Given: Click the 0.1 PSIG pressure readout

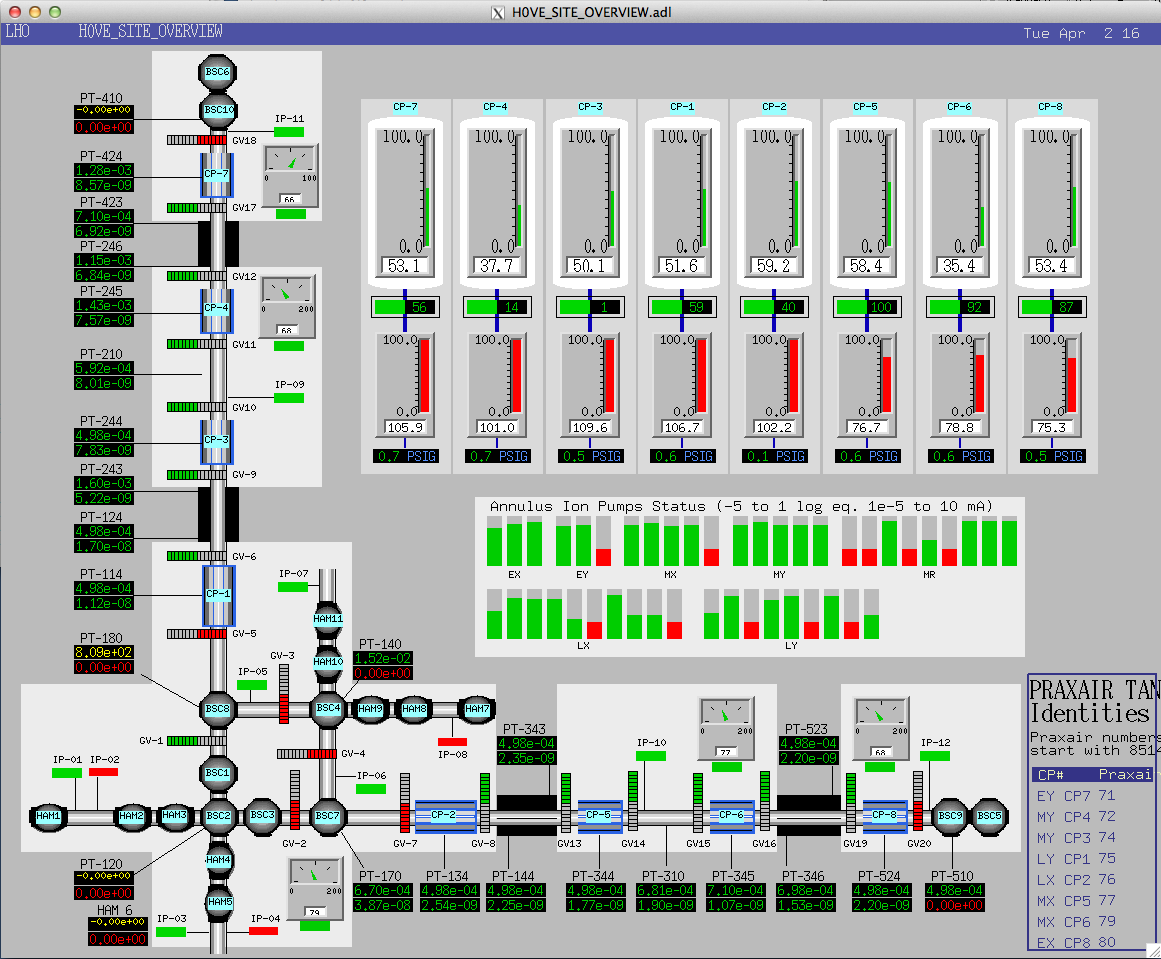Looking at the screenshot, I should click(774, 456).
